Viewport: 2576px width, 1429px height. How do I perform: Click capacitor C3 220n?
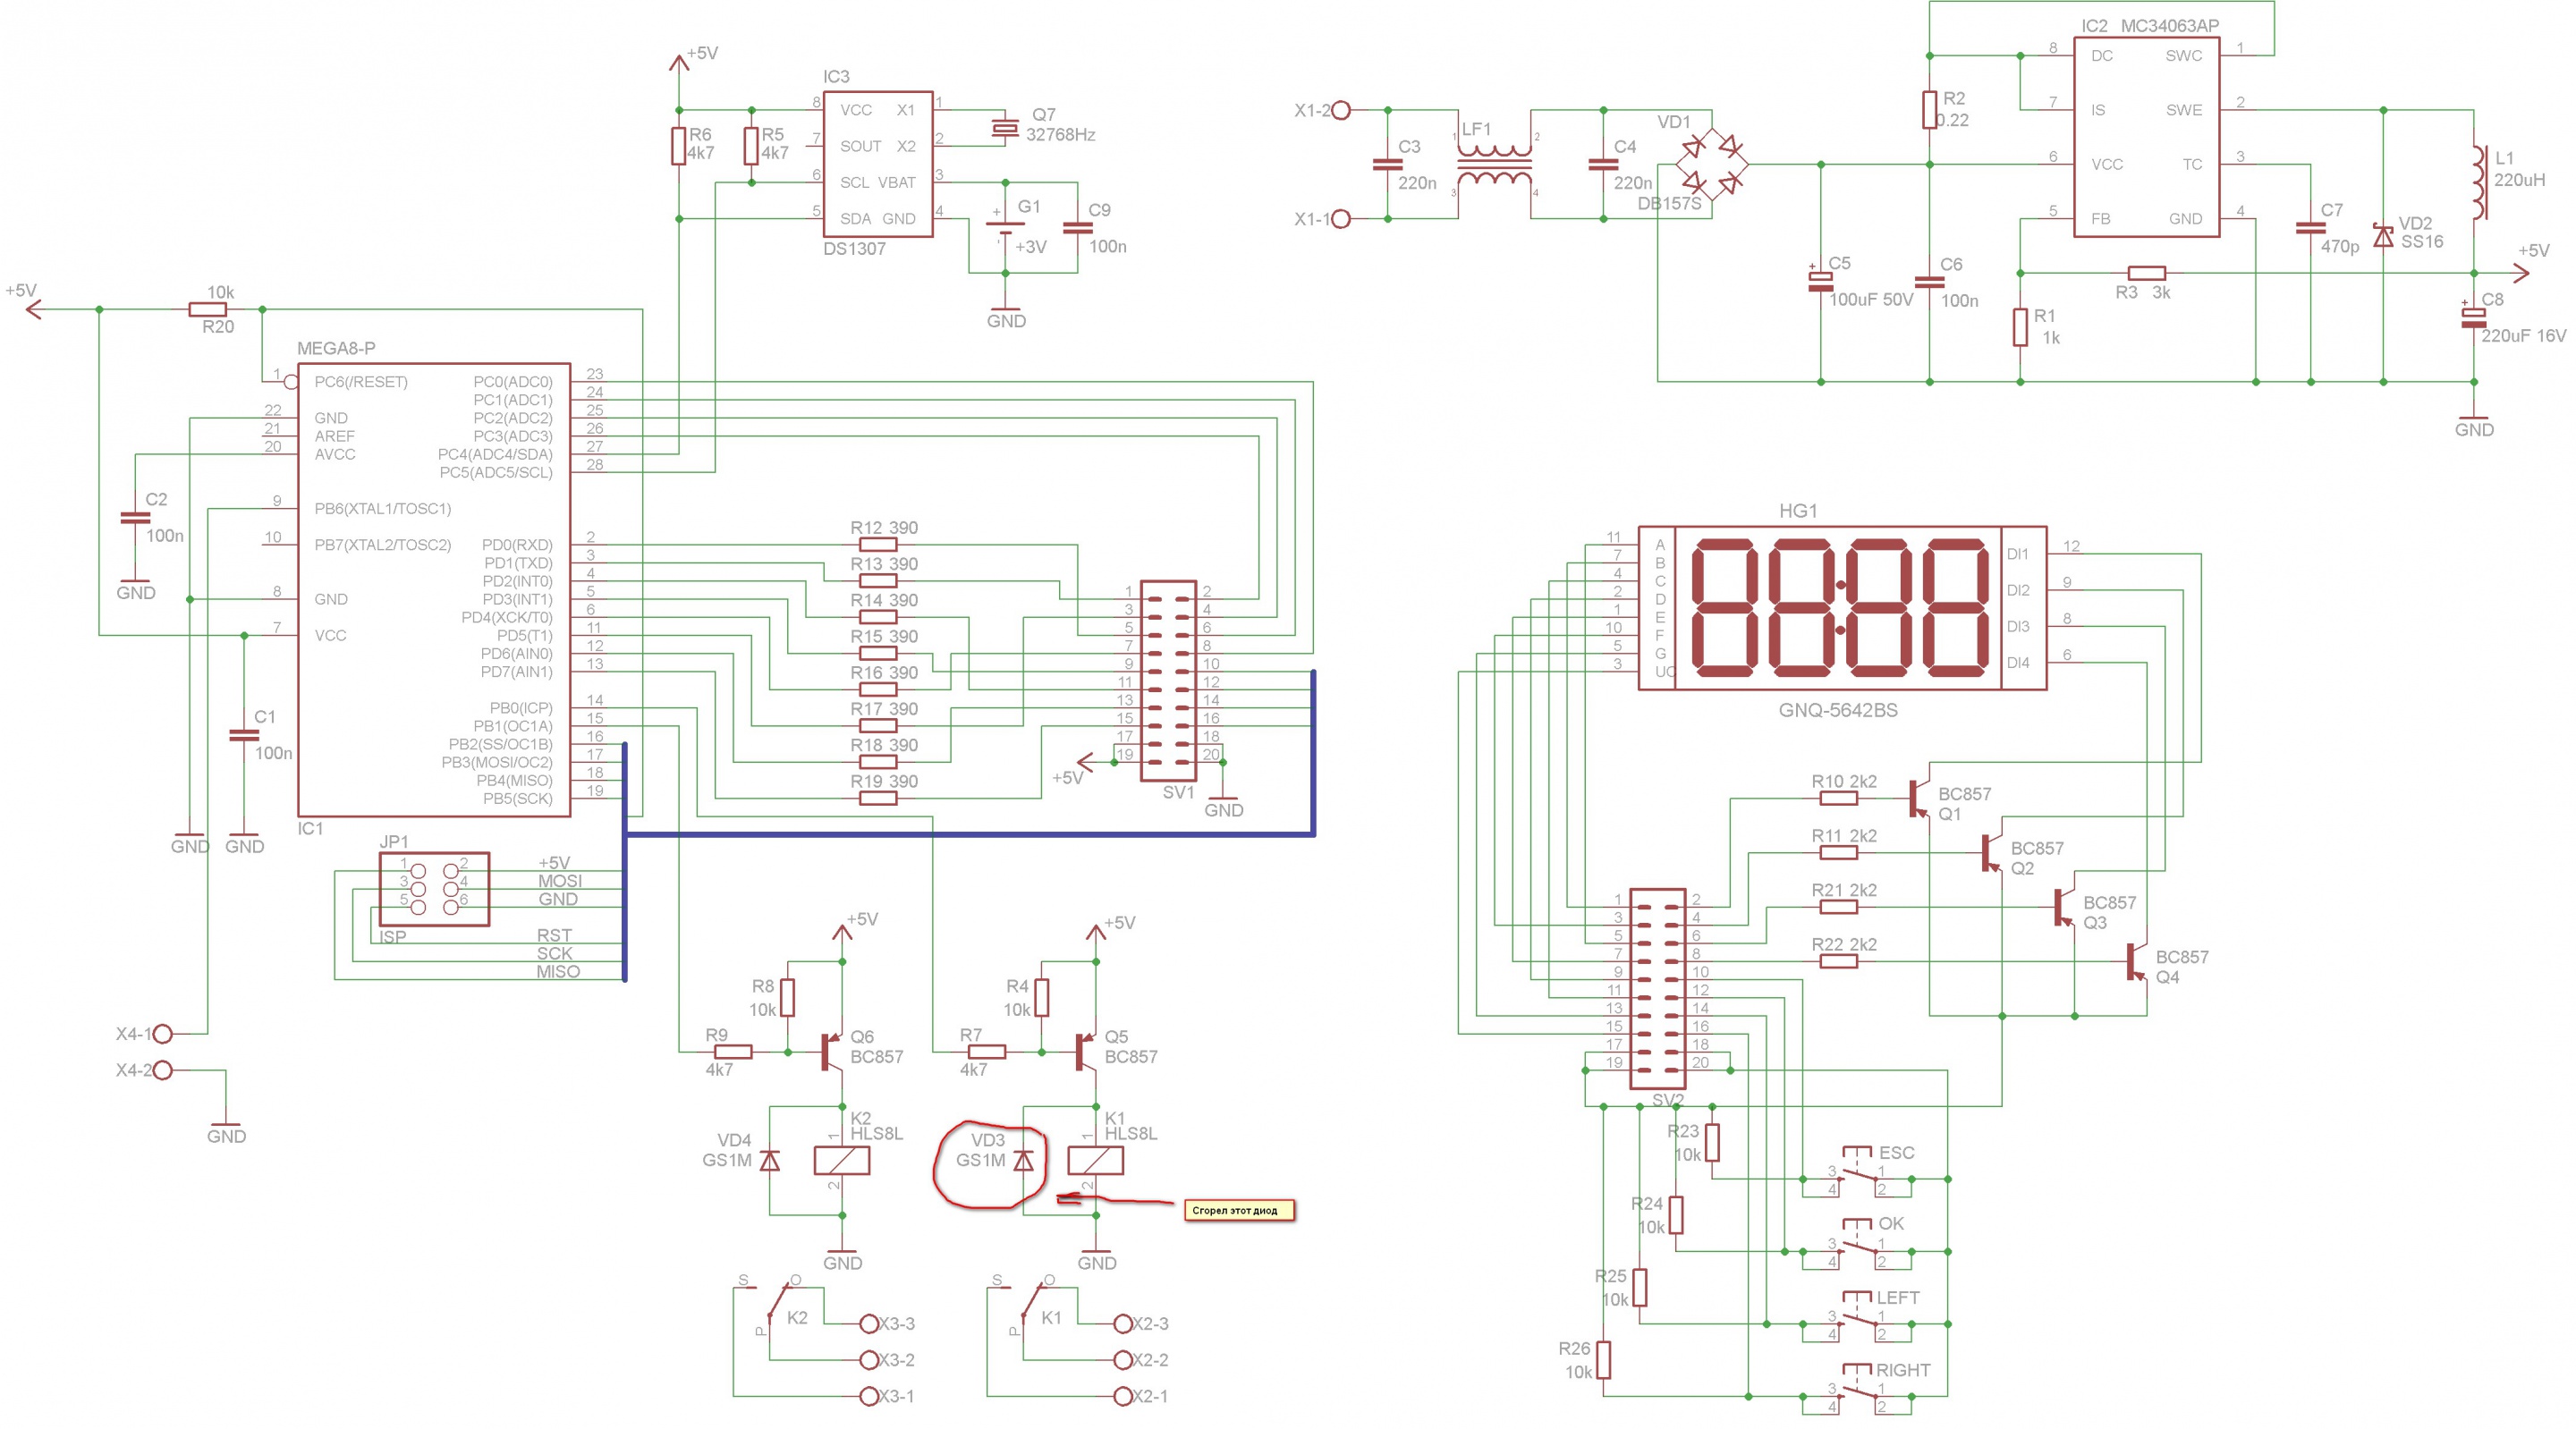(x=1387, y=164)
